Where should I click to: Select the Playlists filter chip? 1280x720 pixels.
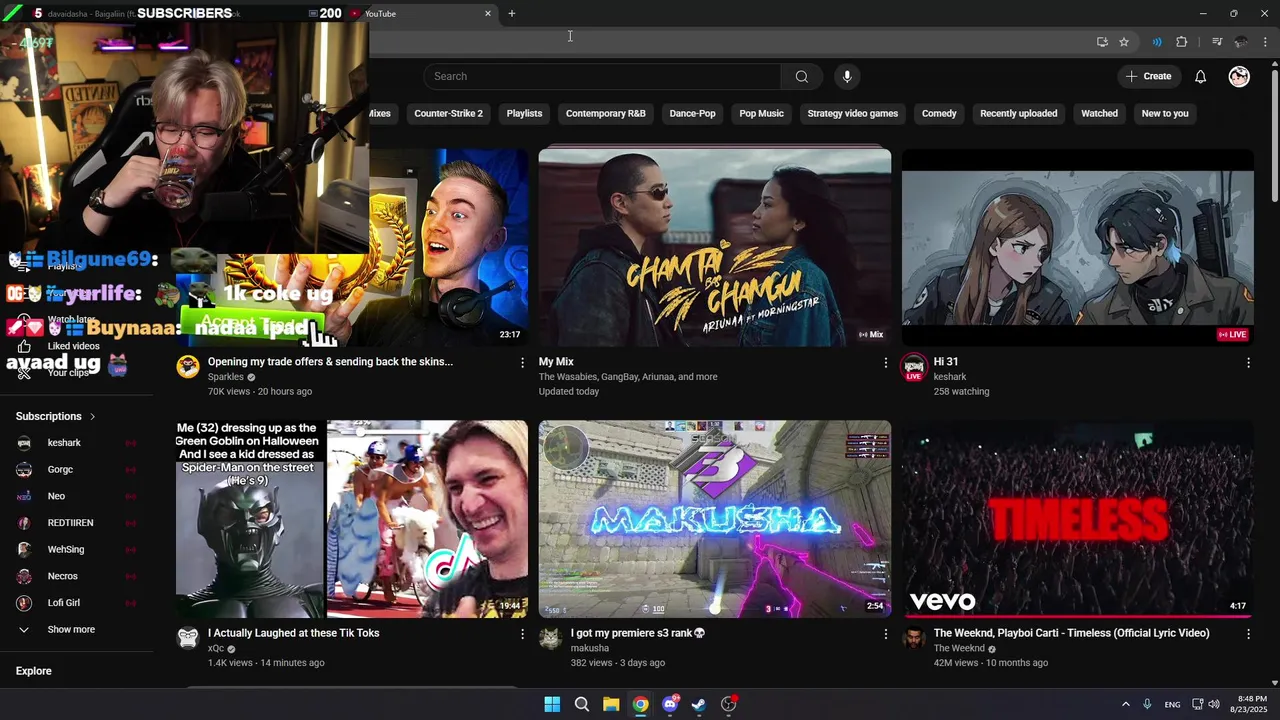point(524,113)
